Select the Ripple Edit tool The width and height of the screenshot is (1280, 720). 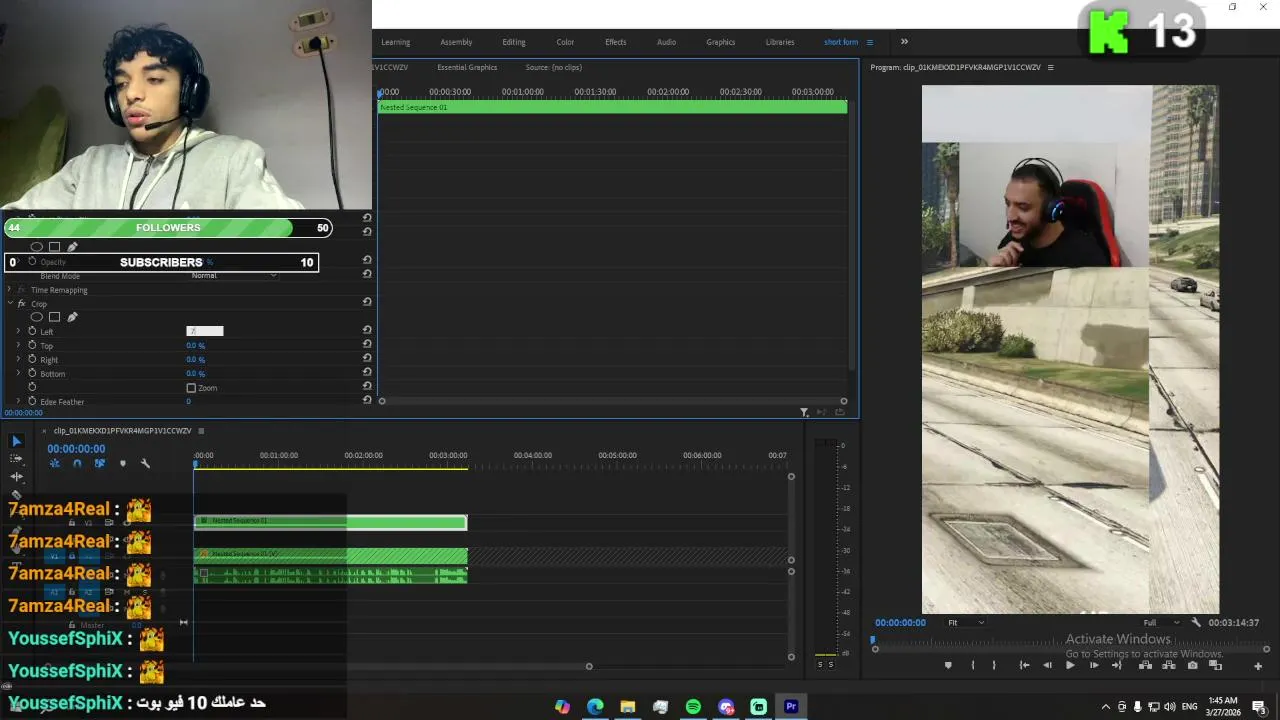click(16, 477)
